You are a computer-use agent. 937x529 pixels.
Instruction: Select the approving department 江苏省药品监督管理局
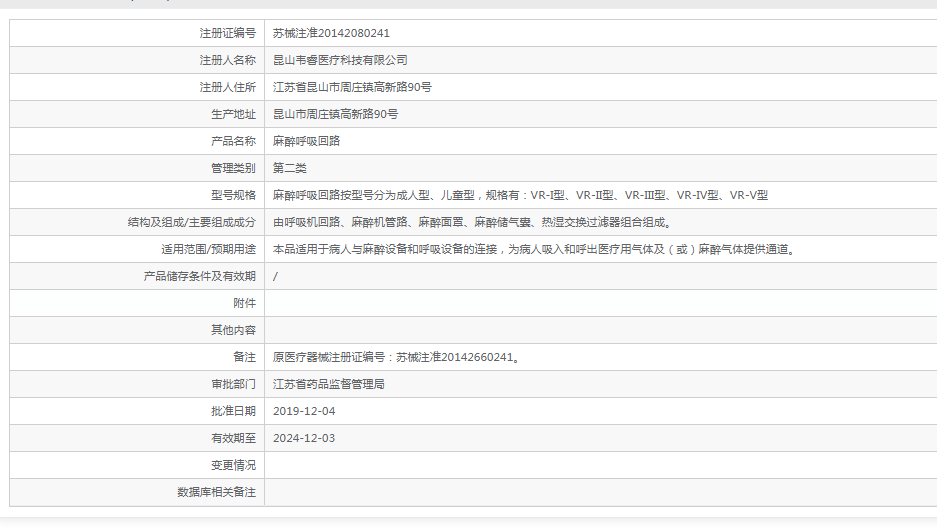pyautogui.click(x=328, y=384)
